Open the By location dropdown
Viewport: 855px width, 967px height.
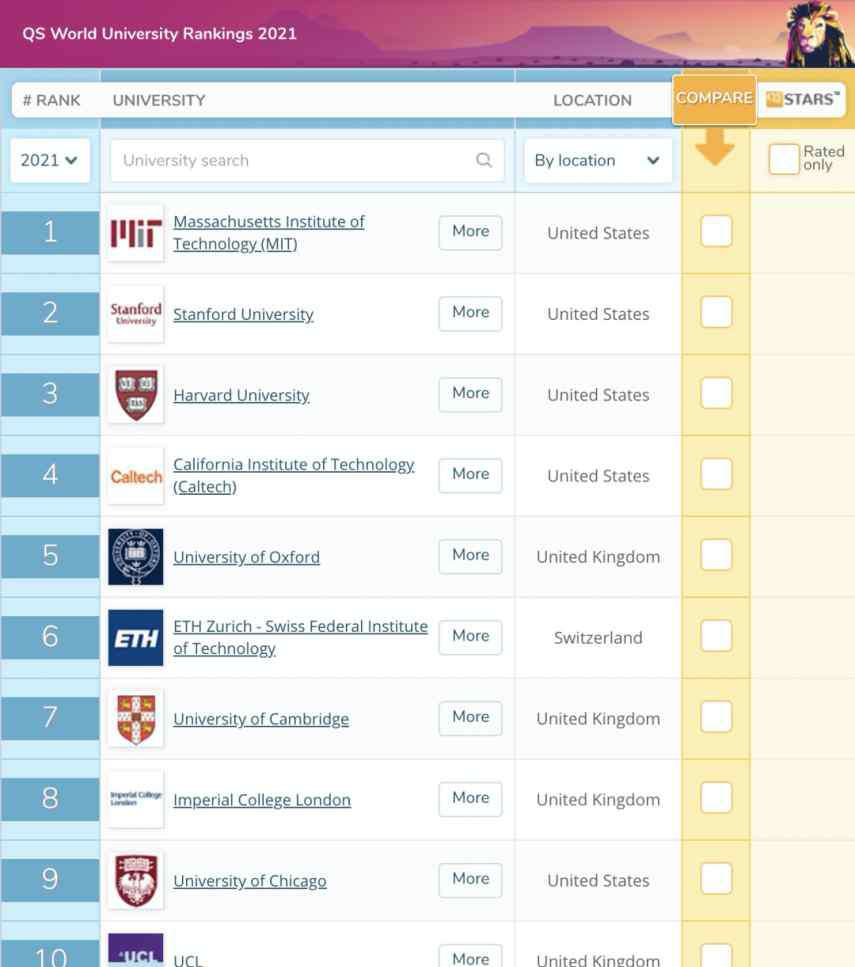(x=598, y=160)
